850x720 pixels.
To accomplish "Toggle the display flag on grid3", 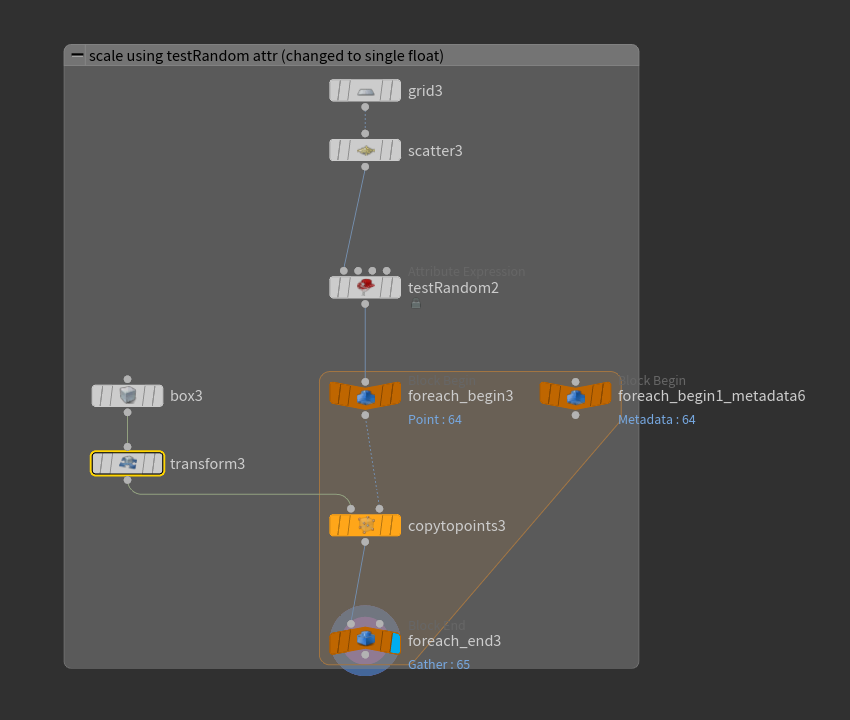I will click(x=393, y=91).
